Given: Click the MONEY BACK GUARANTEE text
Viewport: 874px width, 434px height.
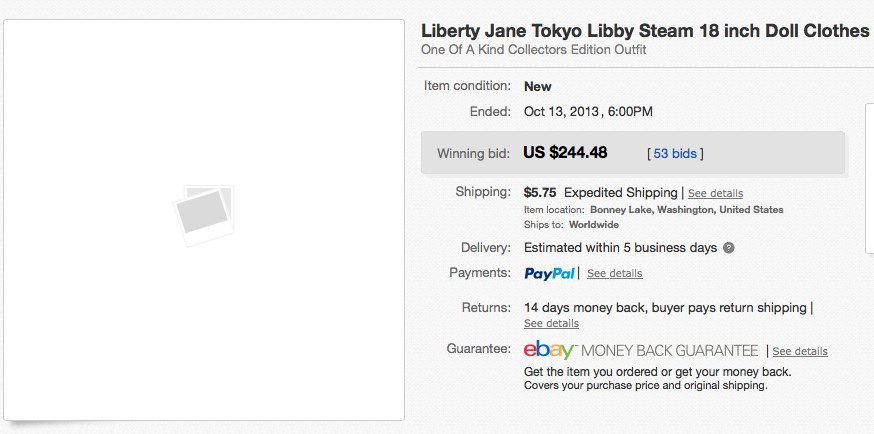Looking at the screenshot, I should 669,351.
